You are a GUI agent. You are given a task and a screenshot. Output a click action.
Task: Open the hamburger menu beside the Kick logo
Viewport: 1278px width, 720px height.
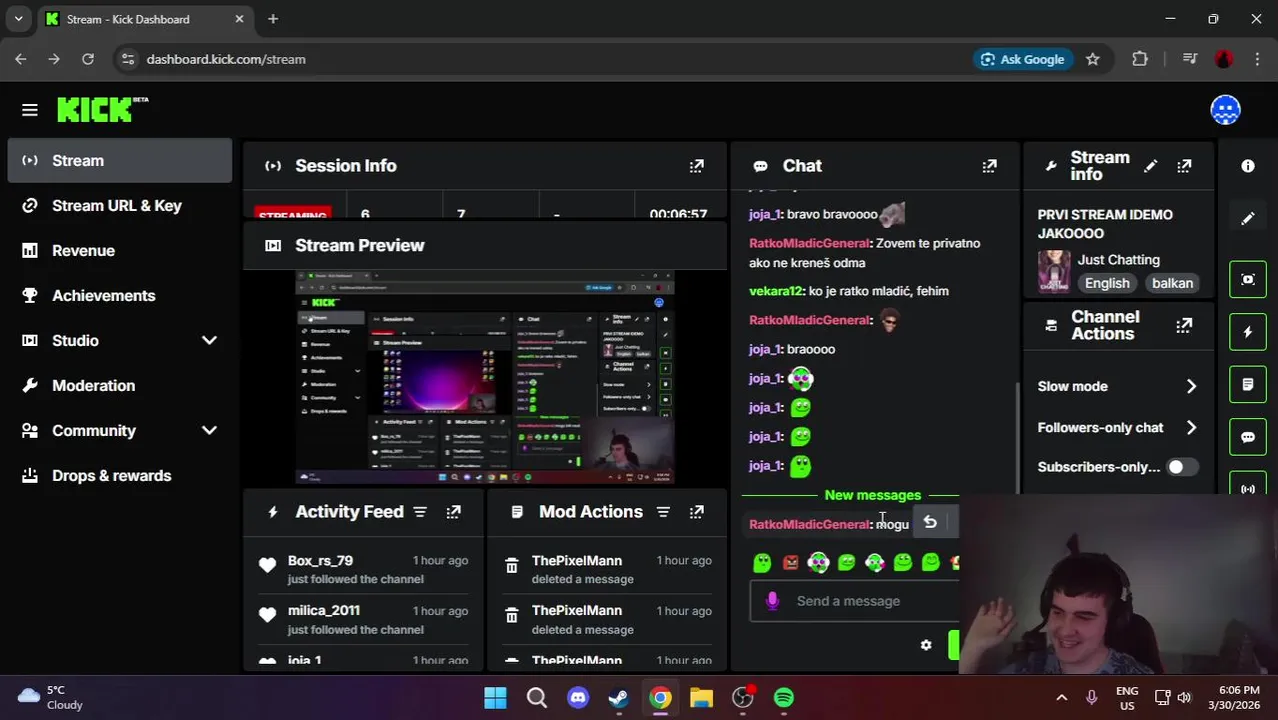30,110
